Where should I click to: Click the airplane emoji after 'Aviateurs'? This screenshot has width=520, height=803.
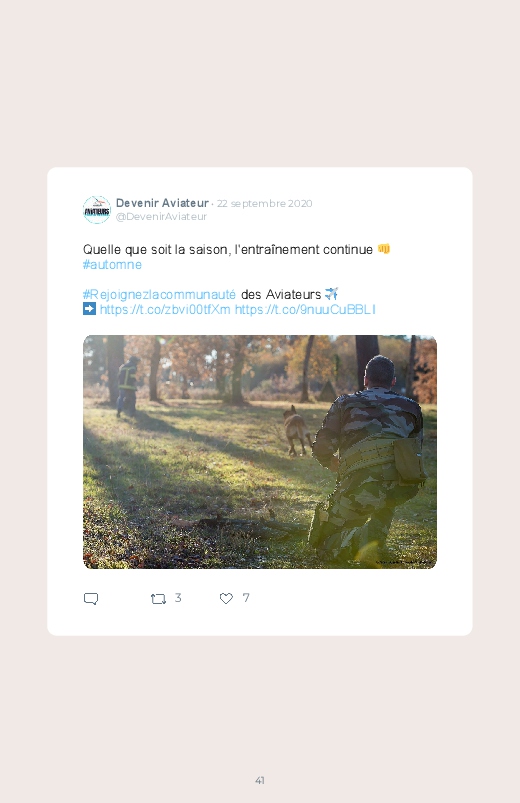331,294
